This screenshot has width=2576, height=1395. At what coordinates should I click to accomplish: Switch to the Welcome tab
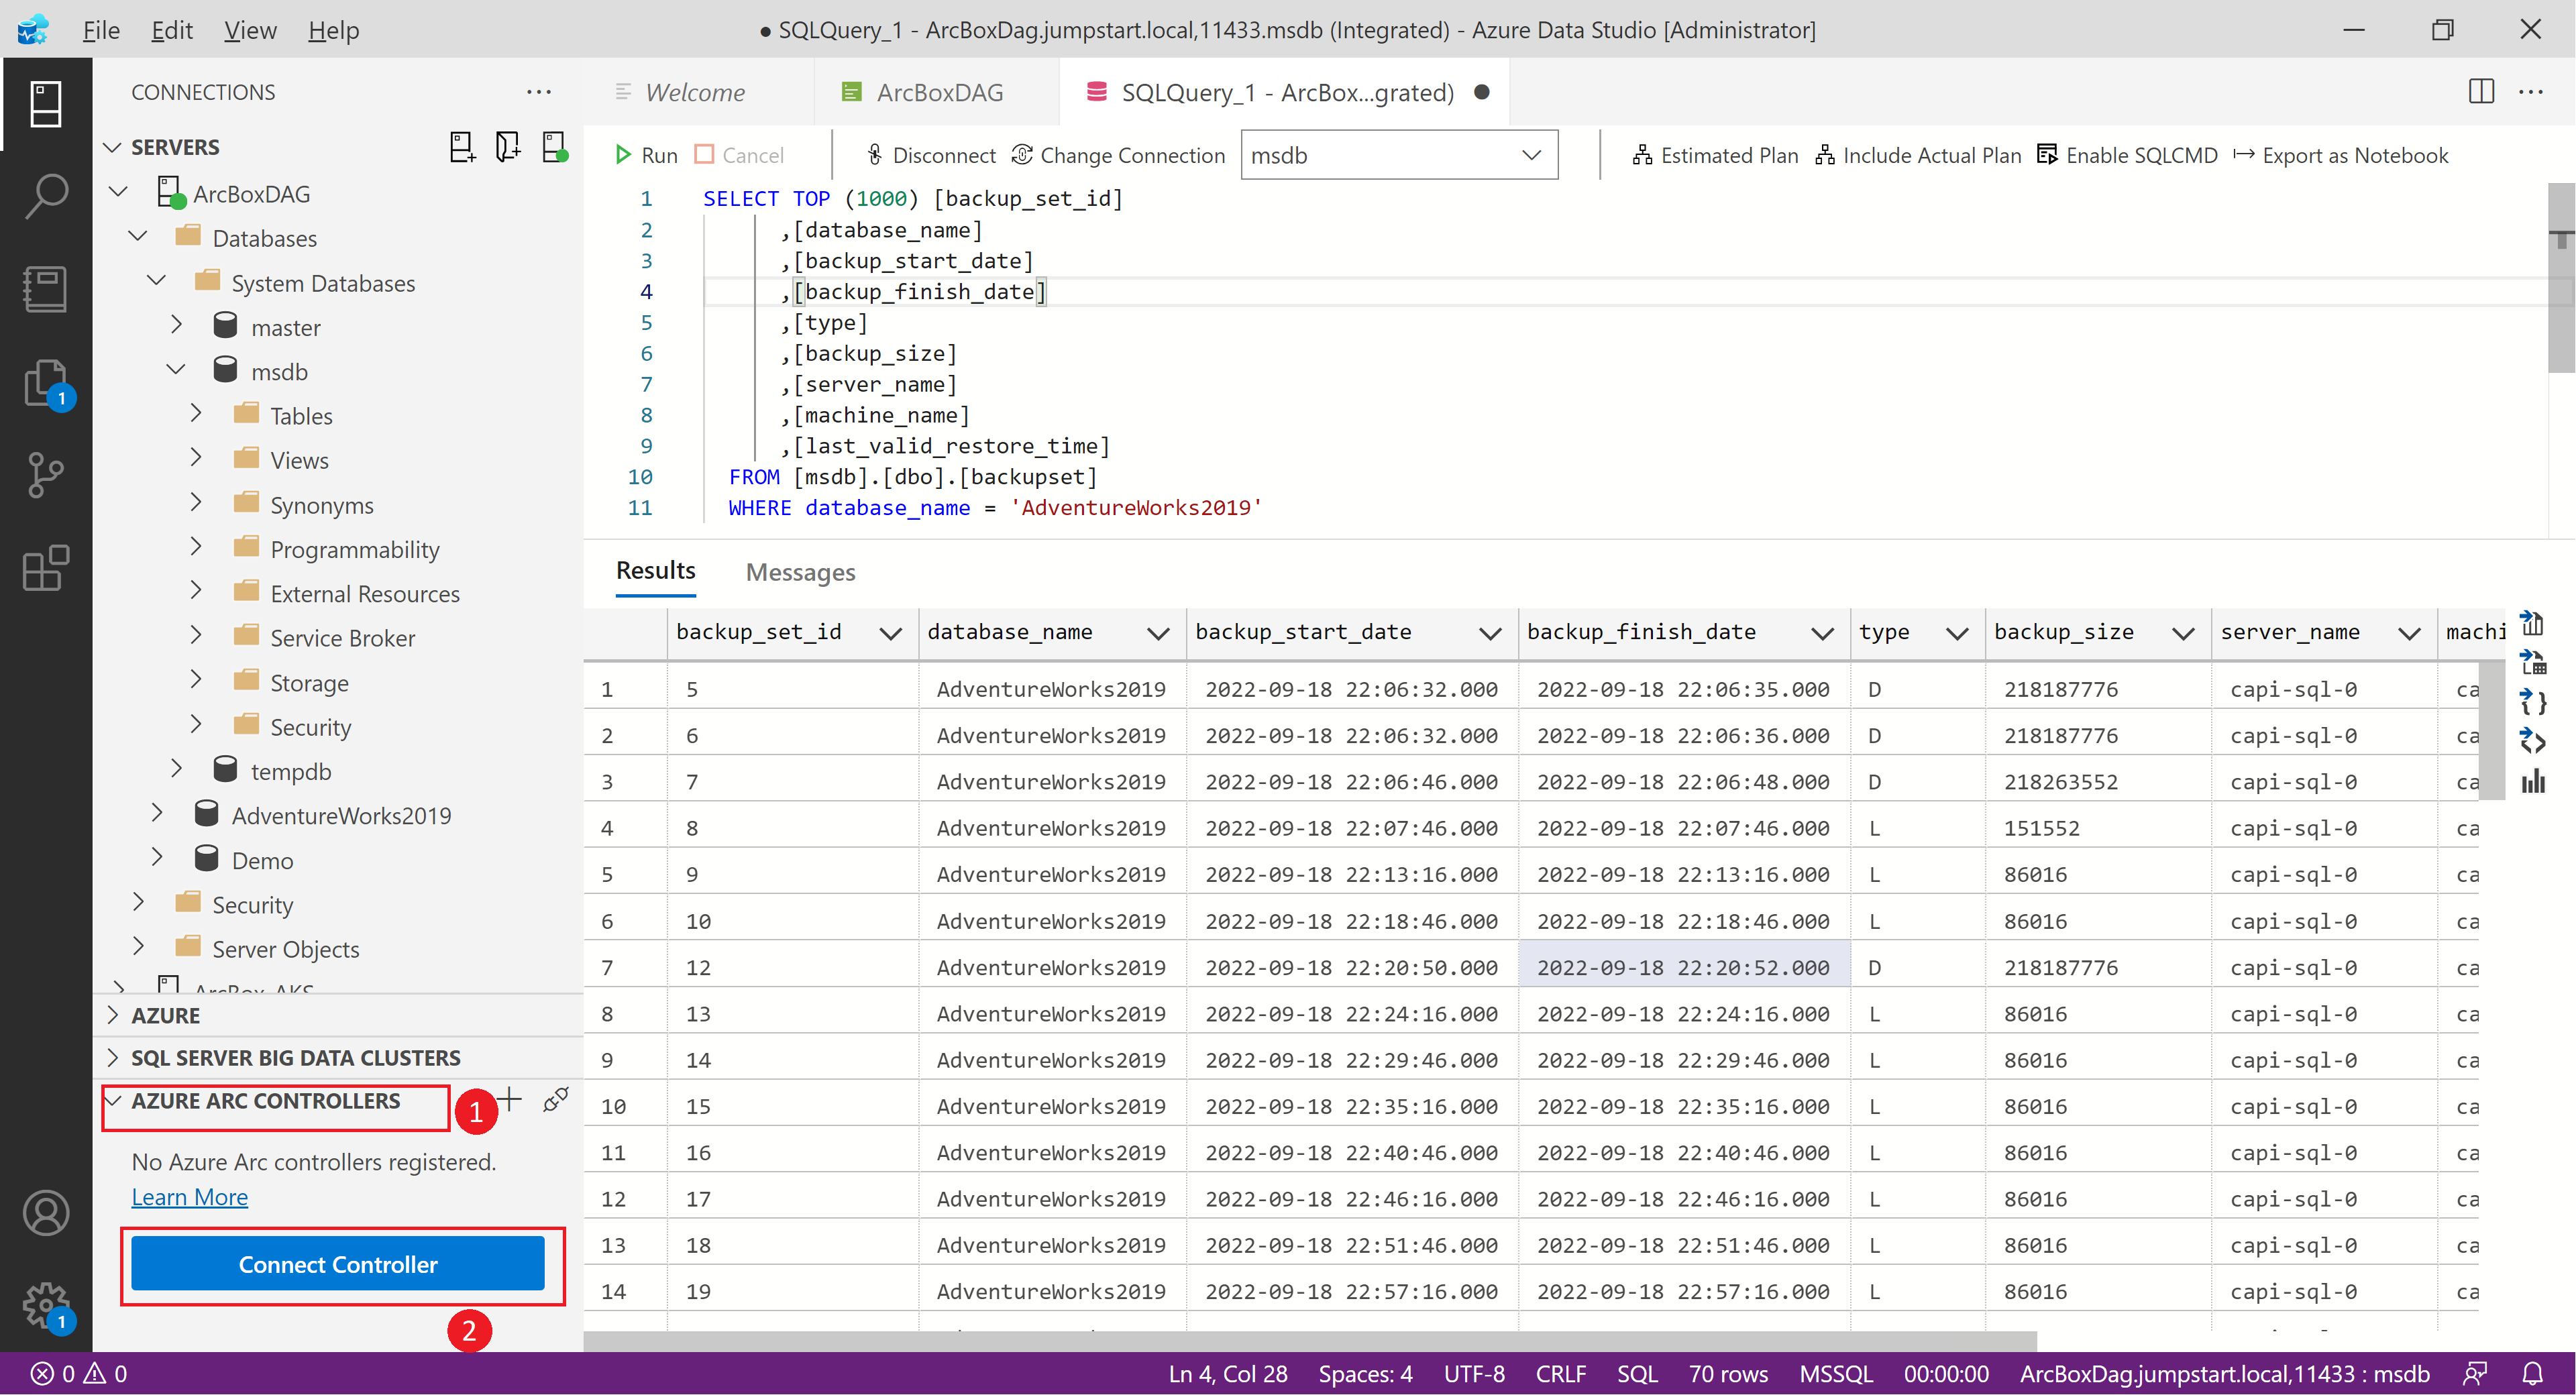[x=695, y=93]
